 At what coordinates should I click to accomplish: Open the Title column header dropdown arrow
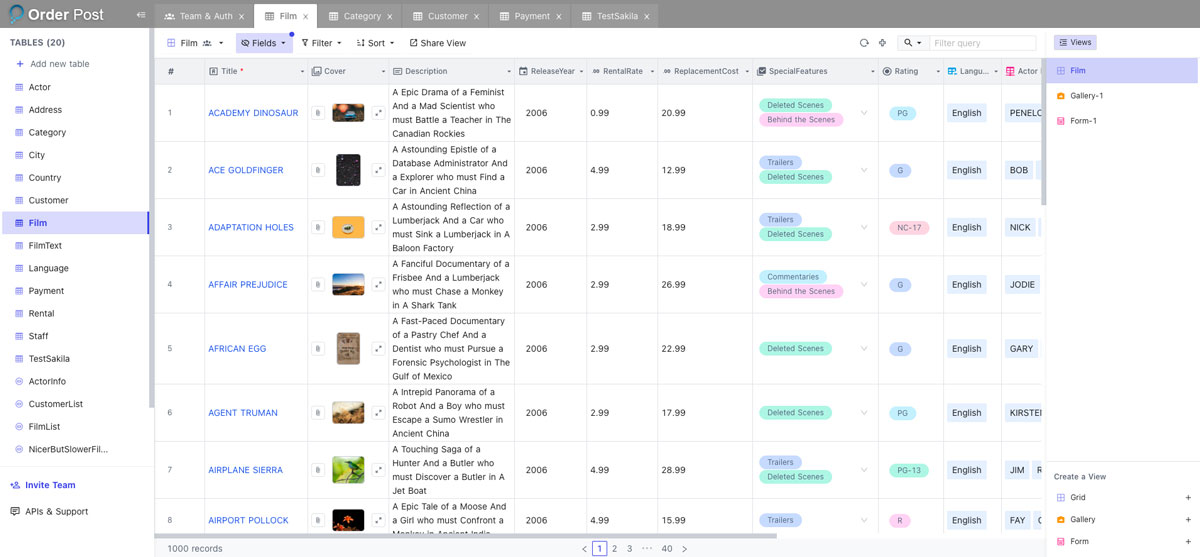(302, 72)
